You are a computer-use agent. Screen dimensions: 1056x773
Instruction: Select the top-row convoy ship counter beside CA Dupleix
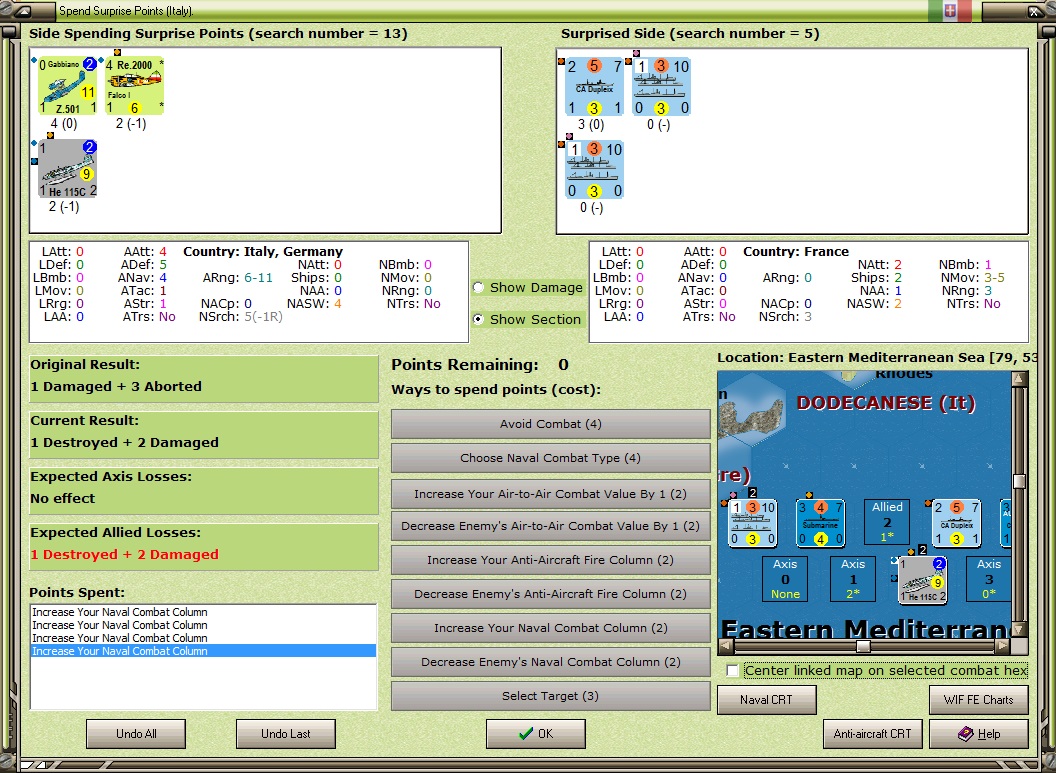click(661, 87)
